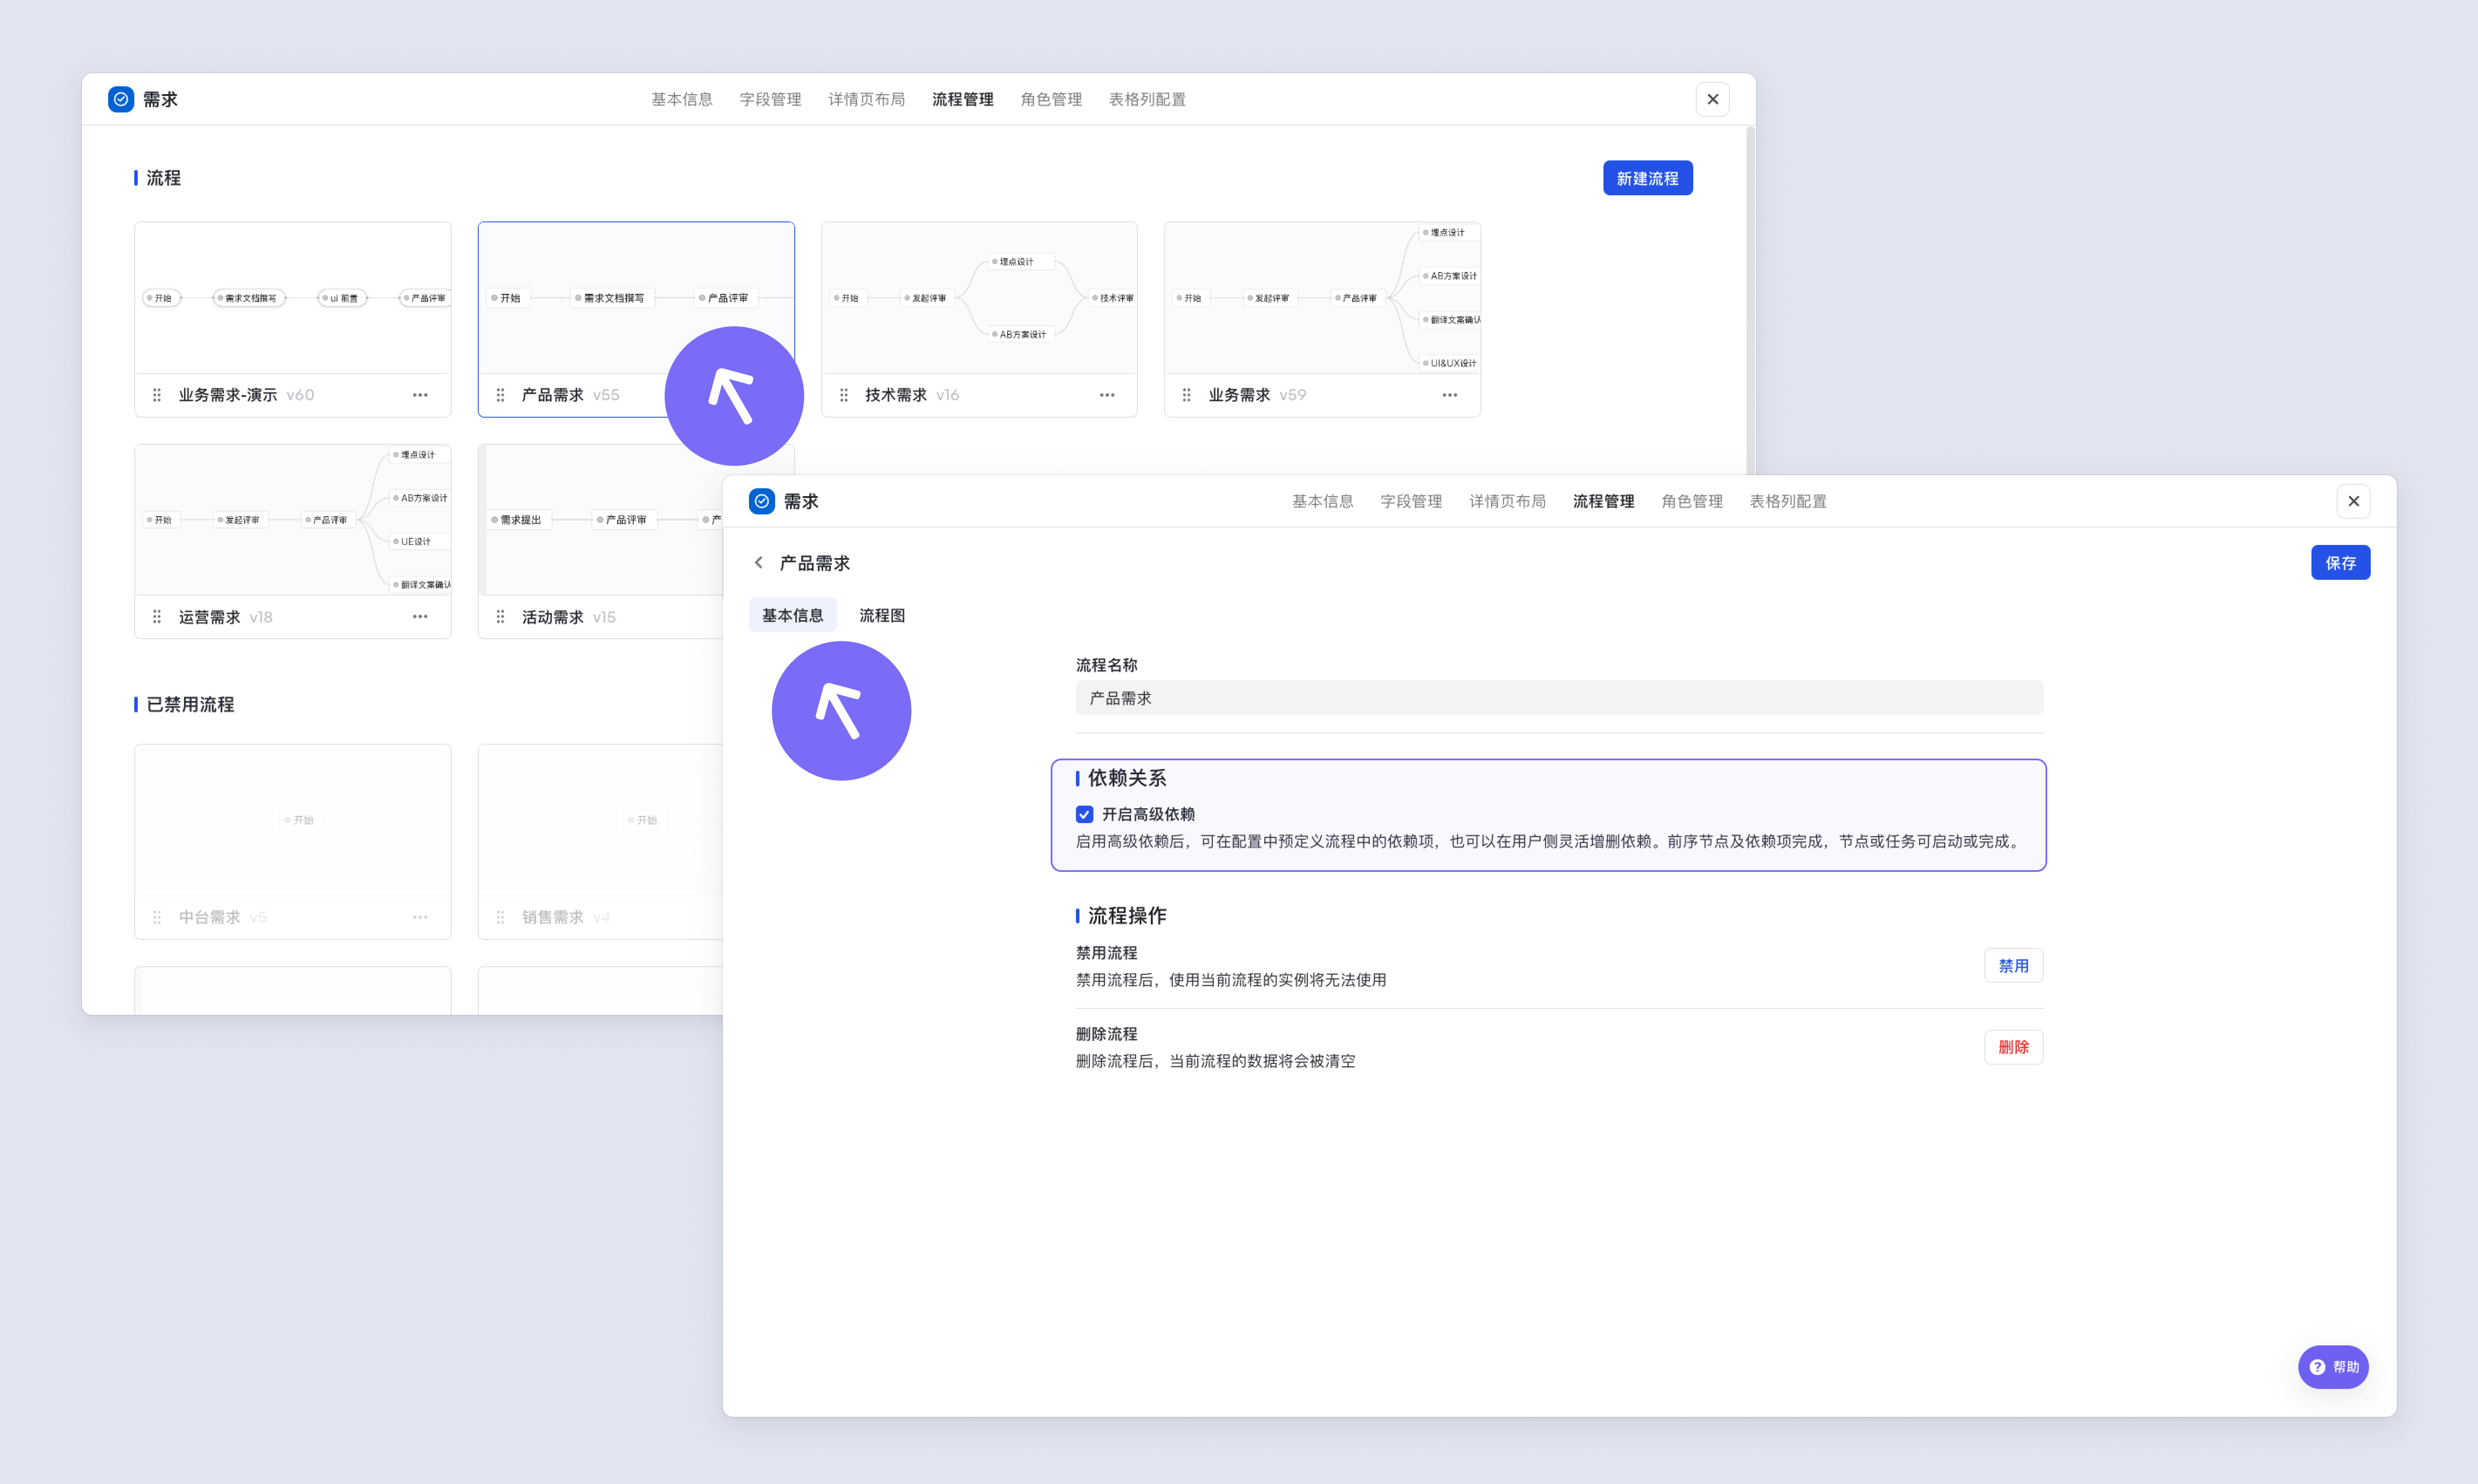Open 角色管理 tab in back window header
Image resolution: width=2478 pixels, height=1484 pixels.
pyautogui.click(x=1051, y=99)
